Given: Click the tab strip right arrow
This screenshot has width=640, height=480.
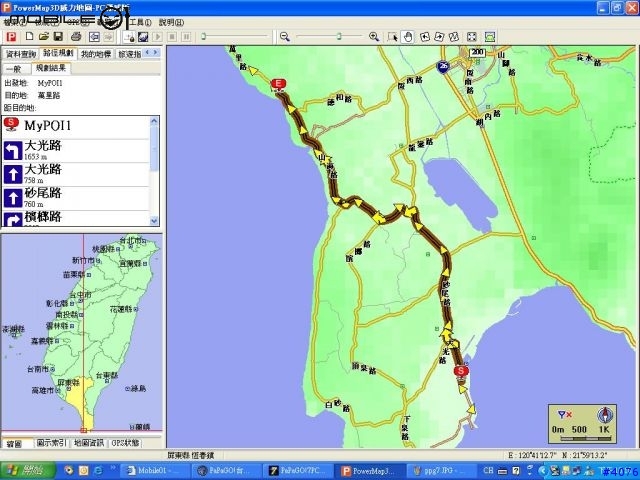Looking at the screenshot, I should tap(155, 53).
